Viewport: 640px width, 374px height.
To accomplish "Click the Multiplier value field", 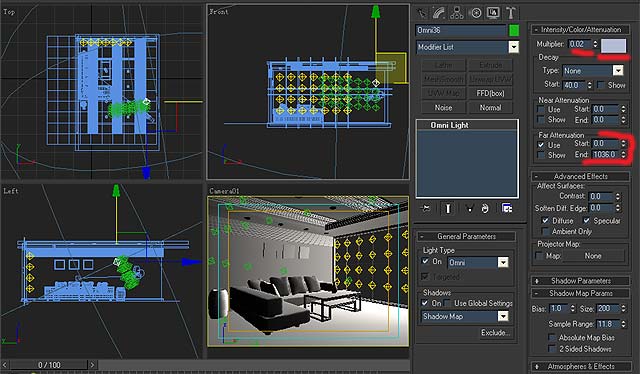I will click(x=579, y=44).
